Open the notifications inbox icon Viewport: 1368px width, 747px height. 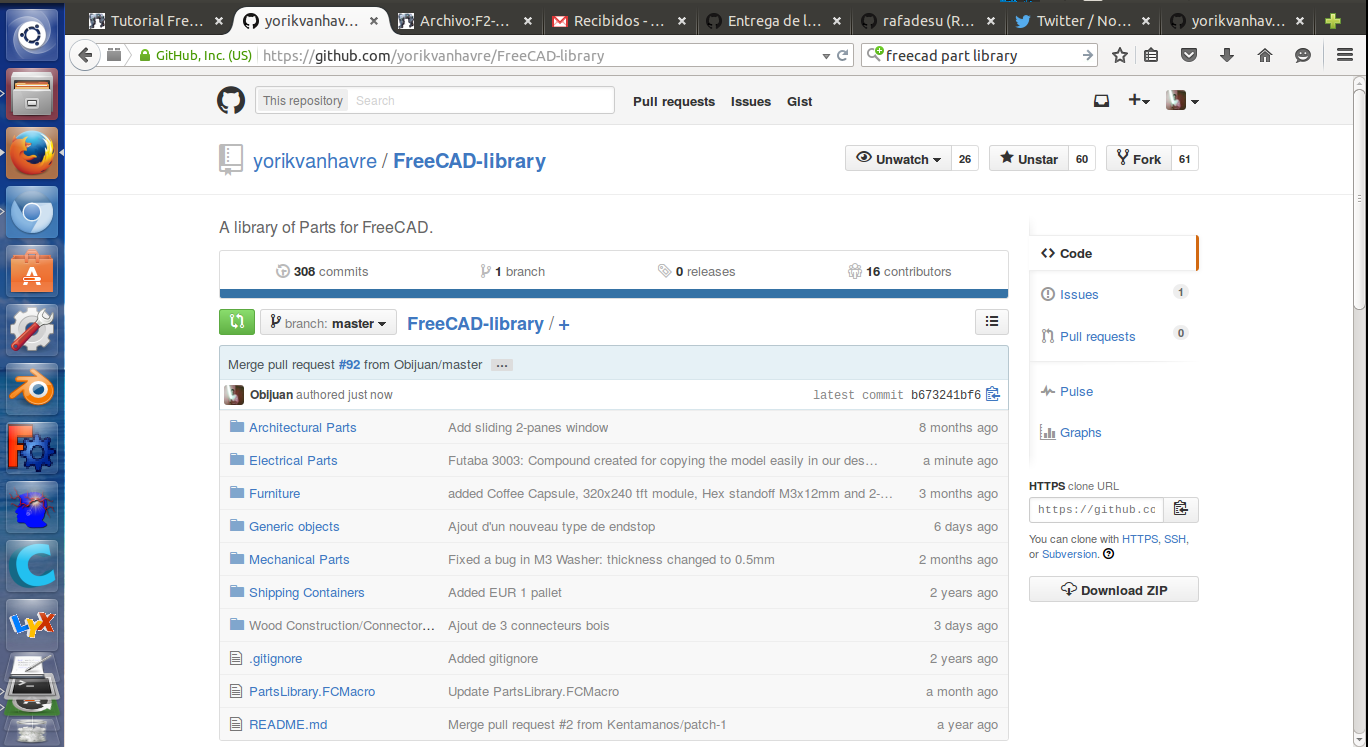(1101, 101)
